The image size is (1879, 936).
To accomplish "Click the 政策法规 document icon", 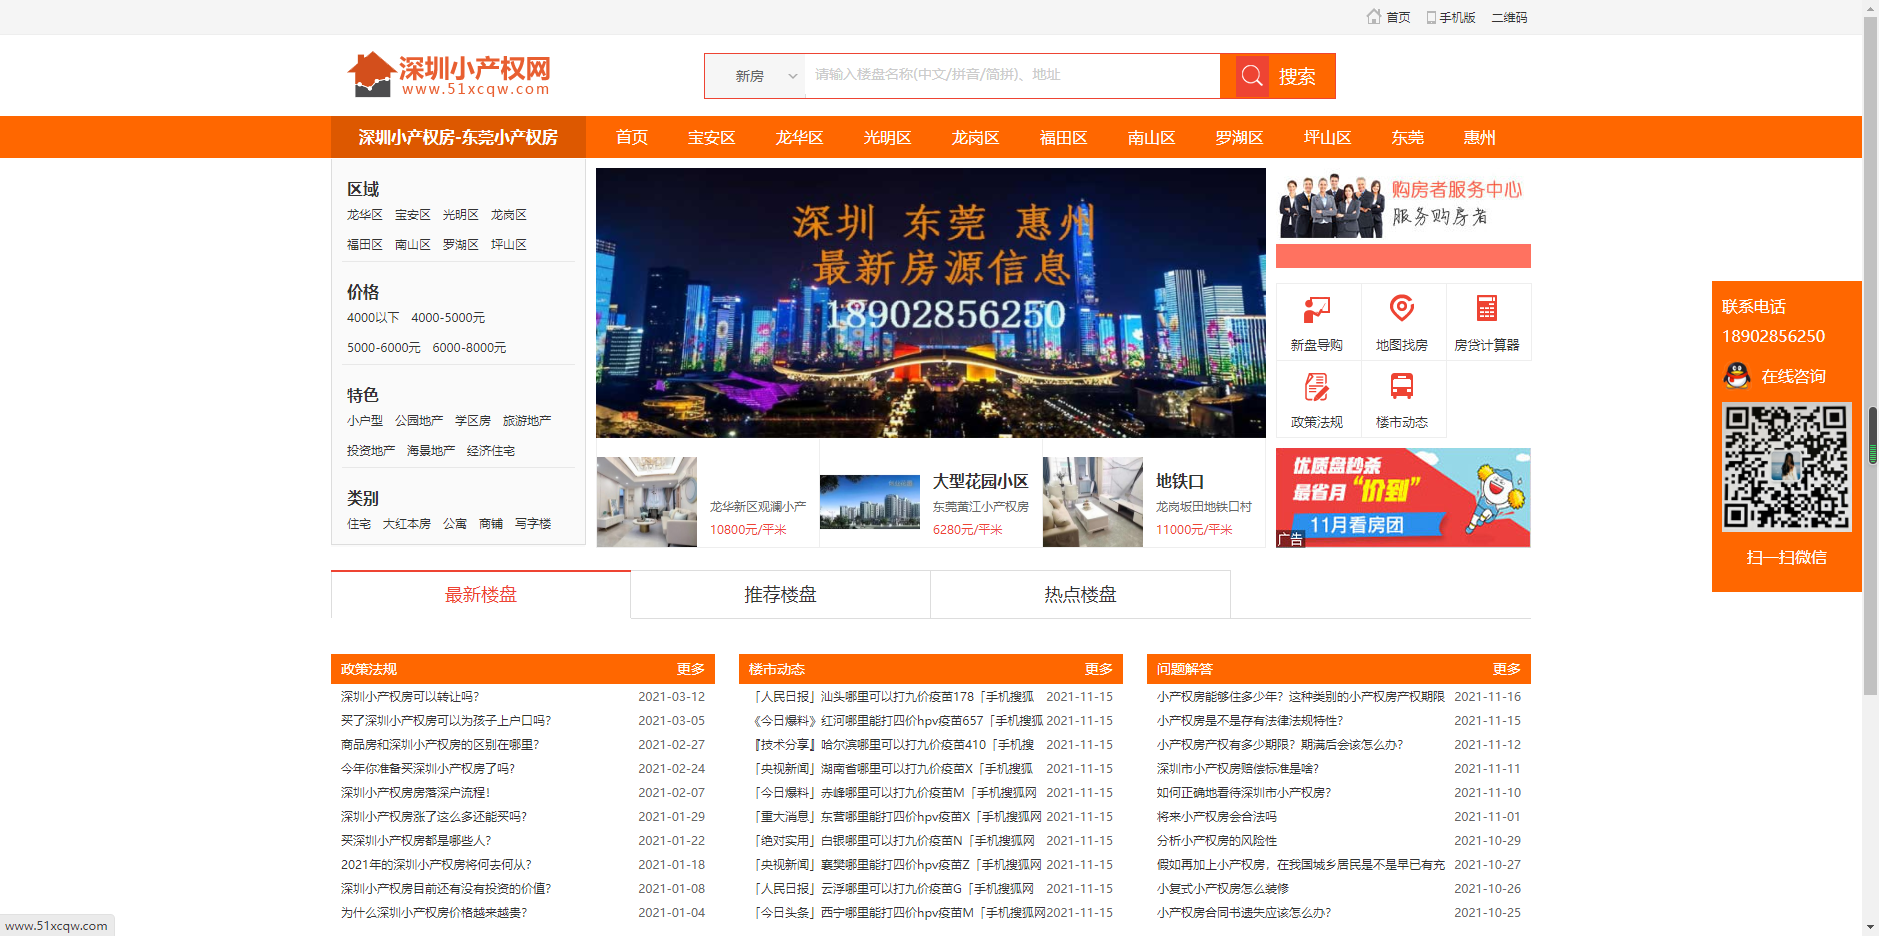I will (x=1316, y=387).
